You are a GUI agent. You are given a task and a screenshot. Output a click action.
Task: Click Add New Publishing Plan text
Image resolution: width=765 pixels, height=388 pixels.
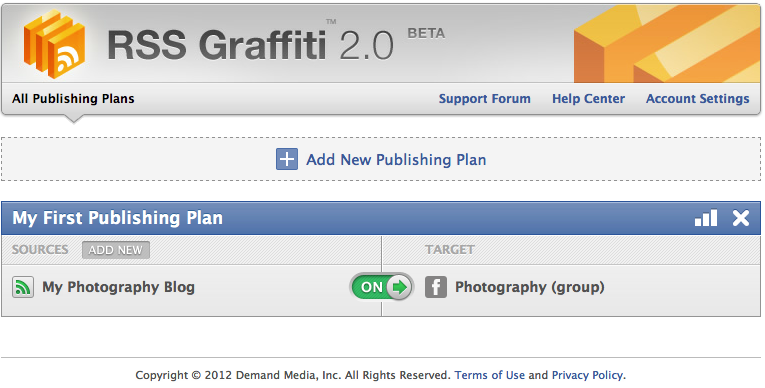pos(396,160)
